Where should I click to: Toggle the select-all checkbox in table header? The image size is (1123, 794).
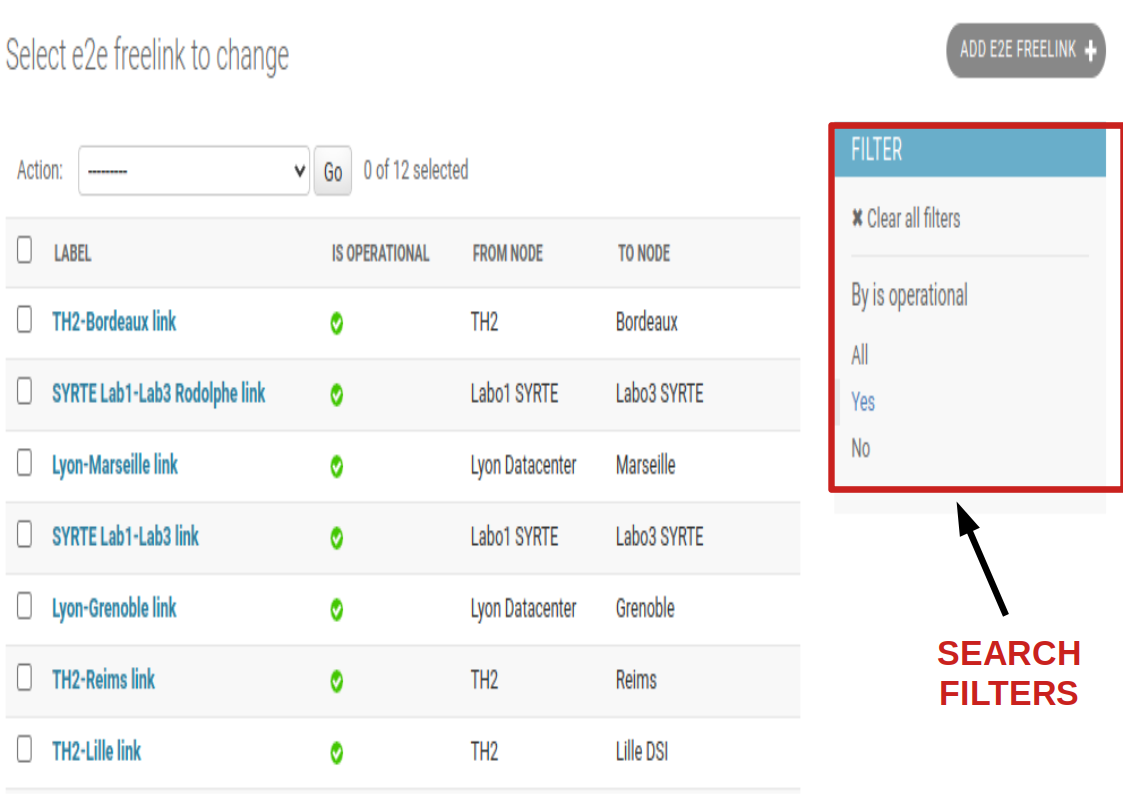[x=25, y=250]
